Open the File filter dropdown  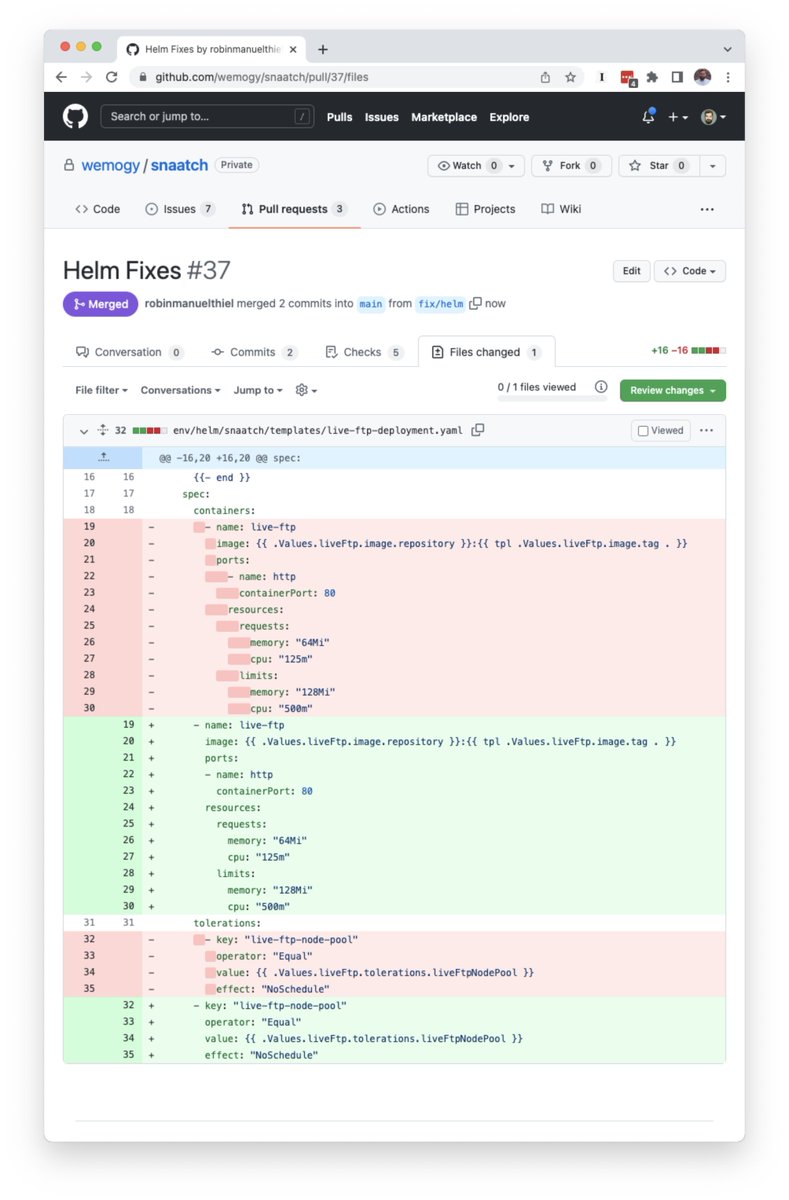101,390
